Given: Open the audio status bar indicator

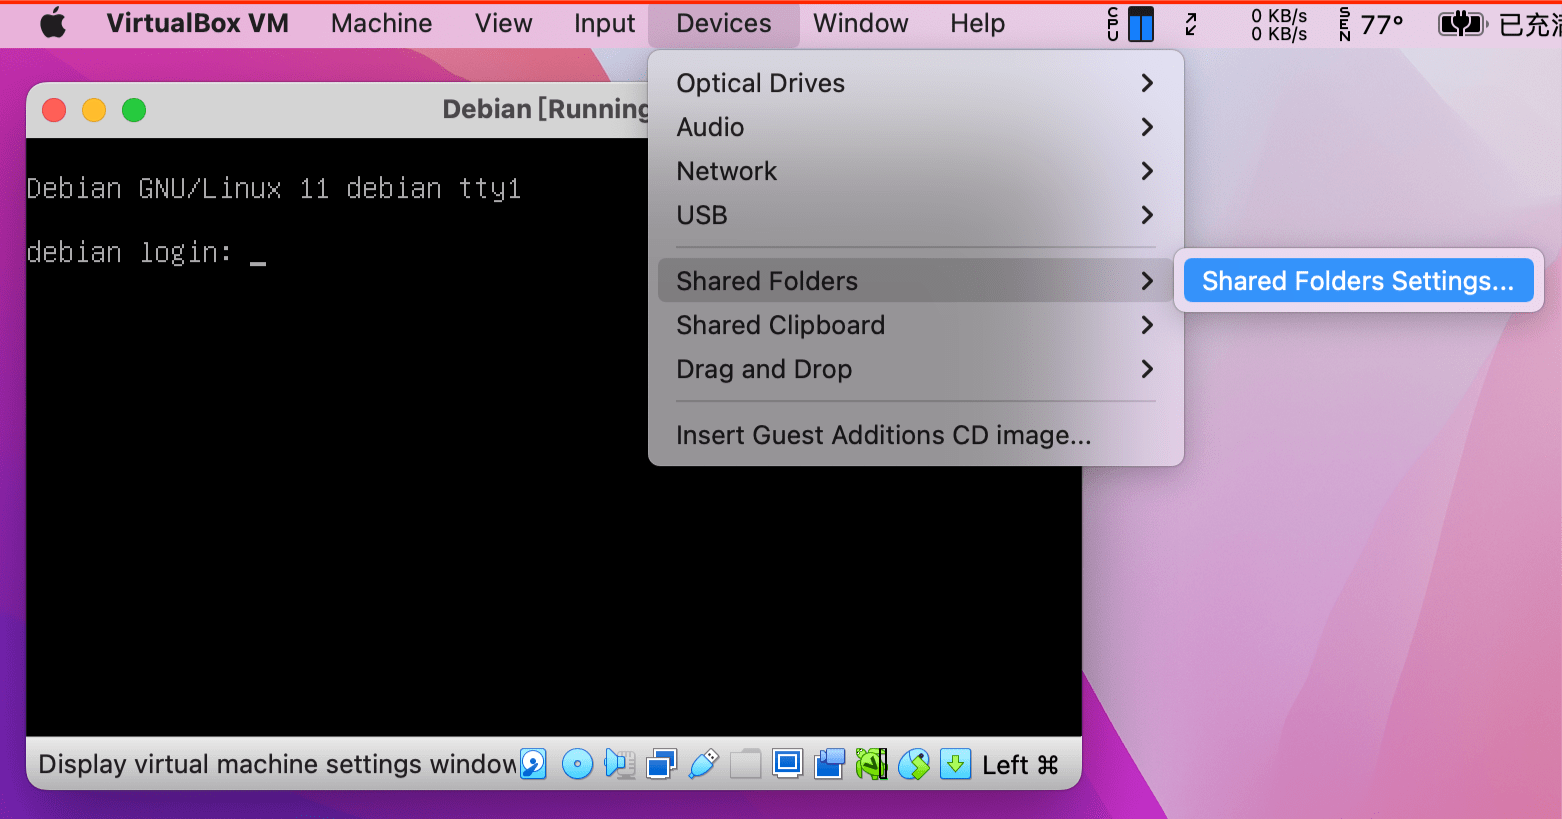Looking at the screenshot, I should coord(619,765).
